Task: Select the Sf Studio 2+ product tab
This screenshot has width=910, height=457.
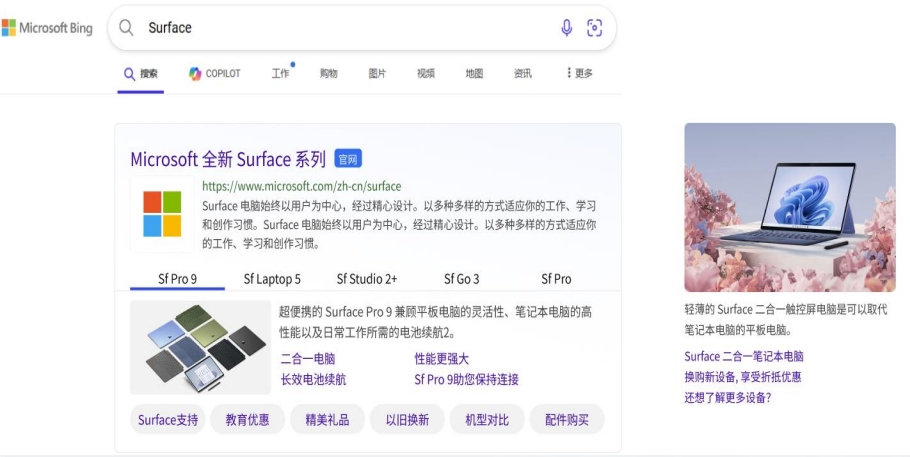Action: point(367,279)
